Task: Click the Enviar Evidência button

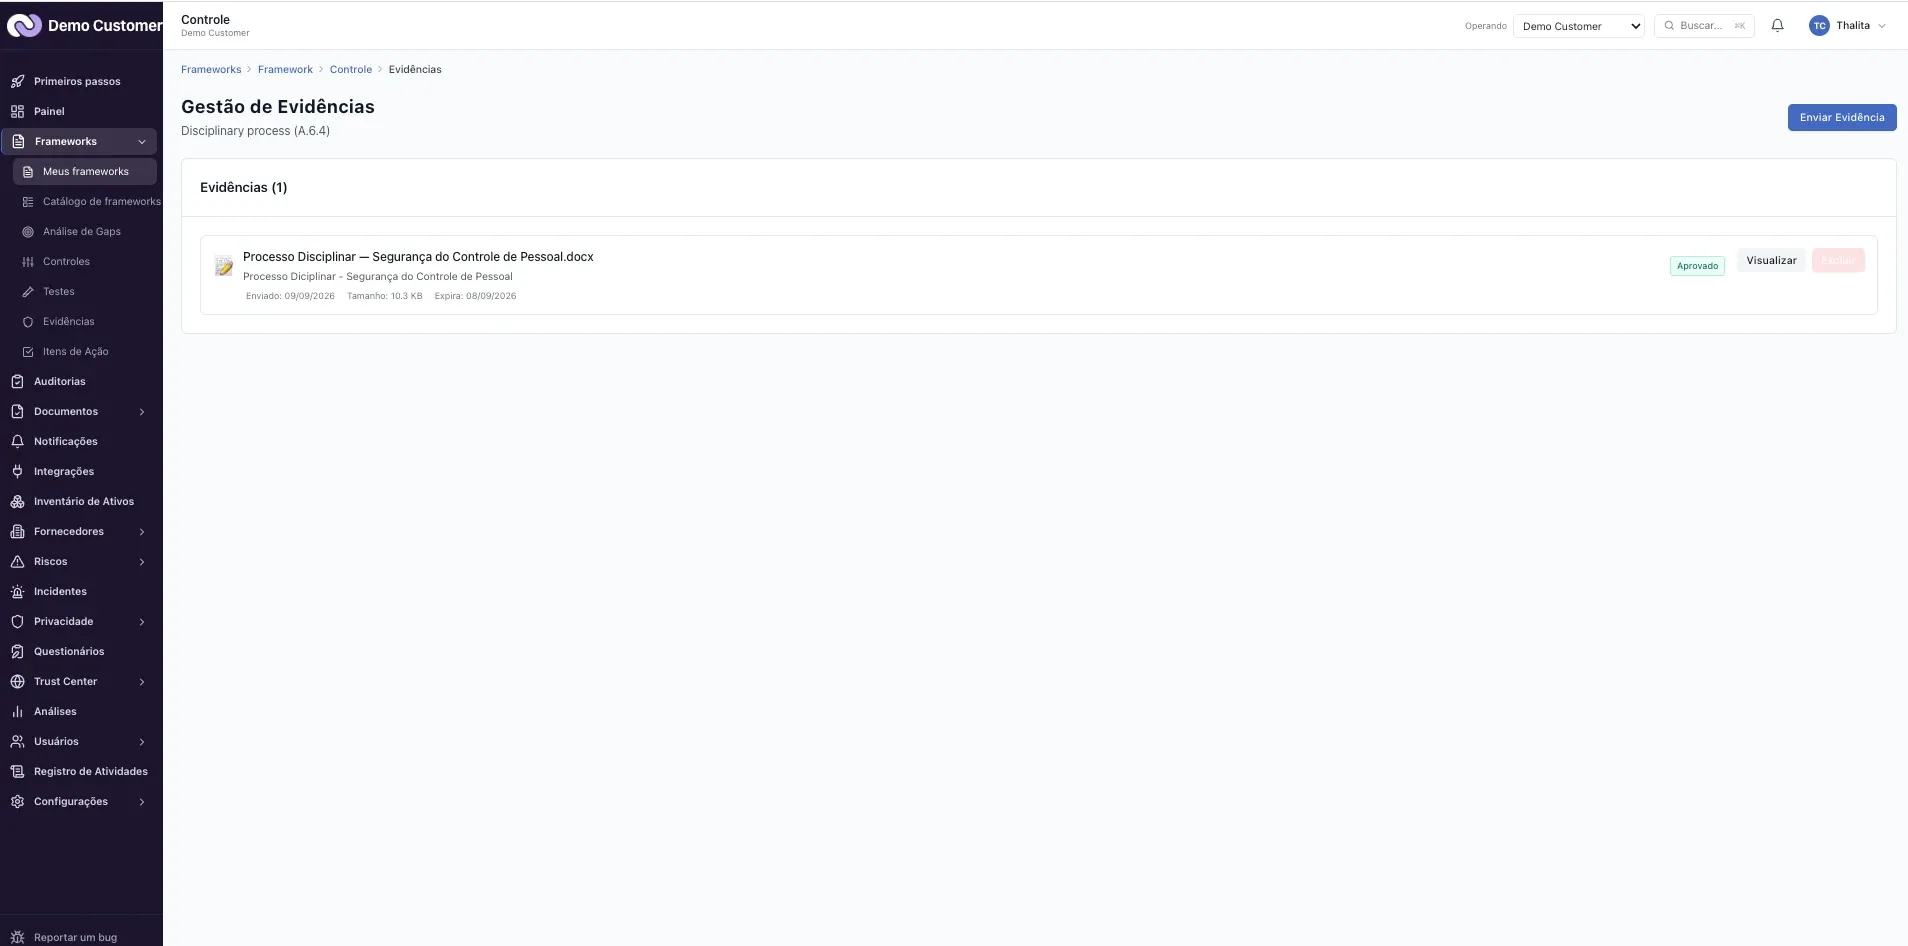Action: (1842, 117)
